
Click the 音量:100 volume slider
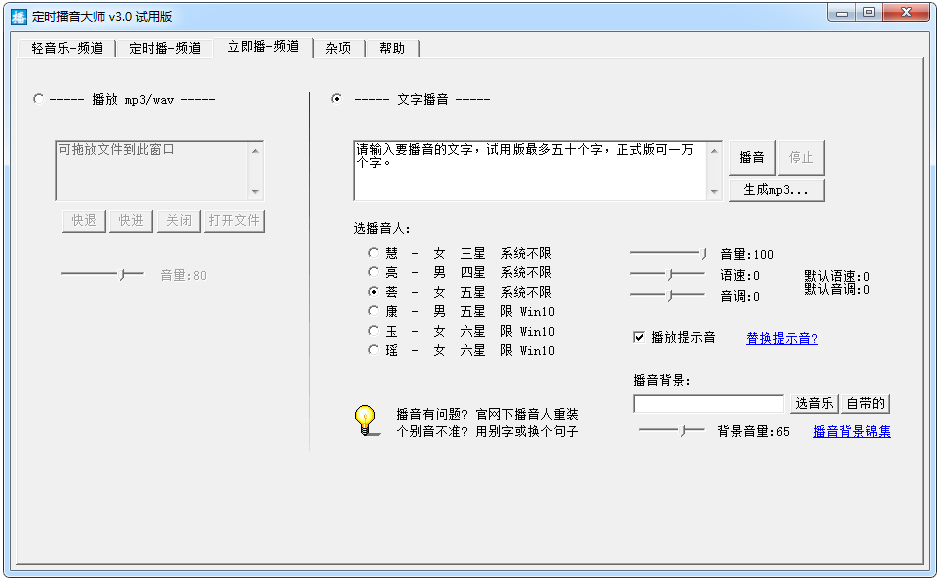668,254
